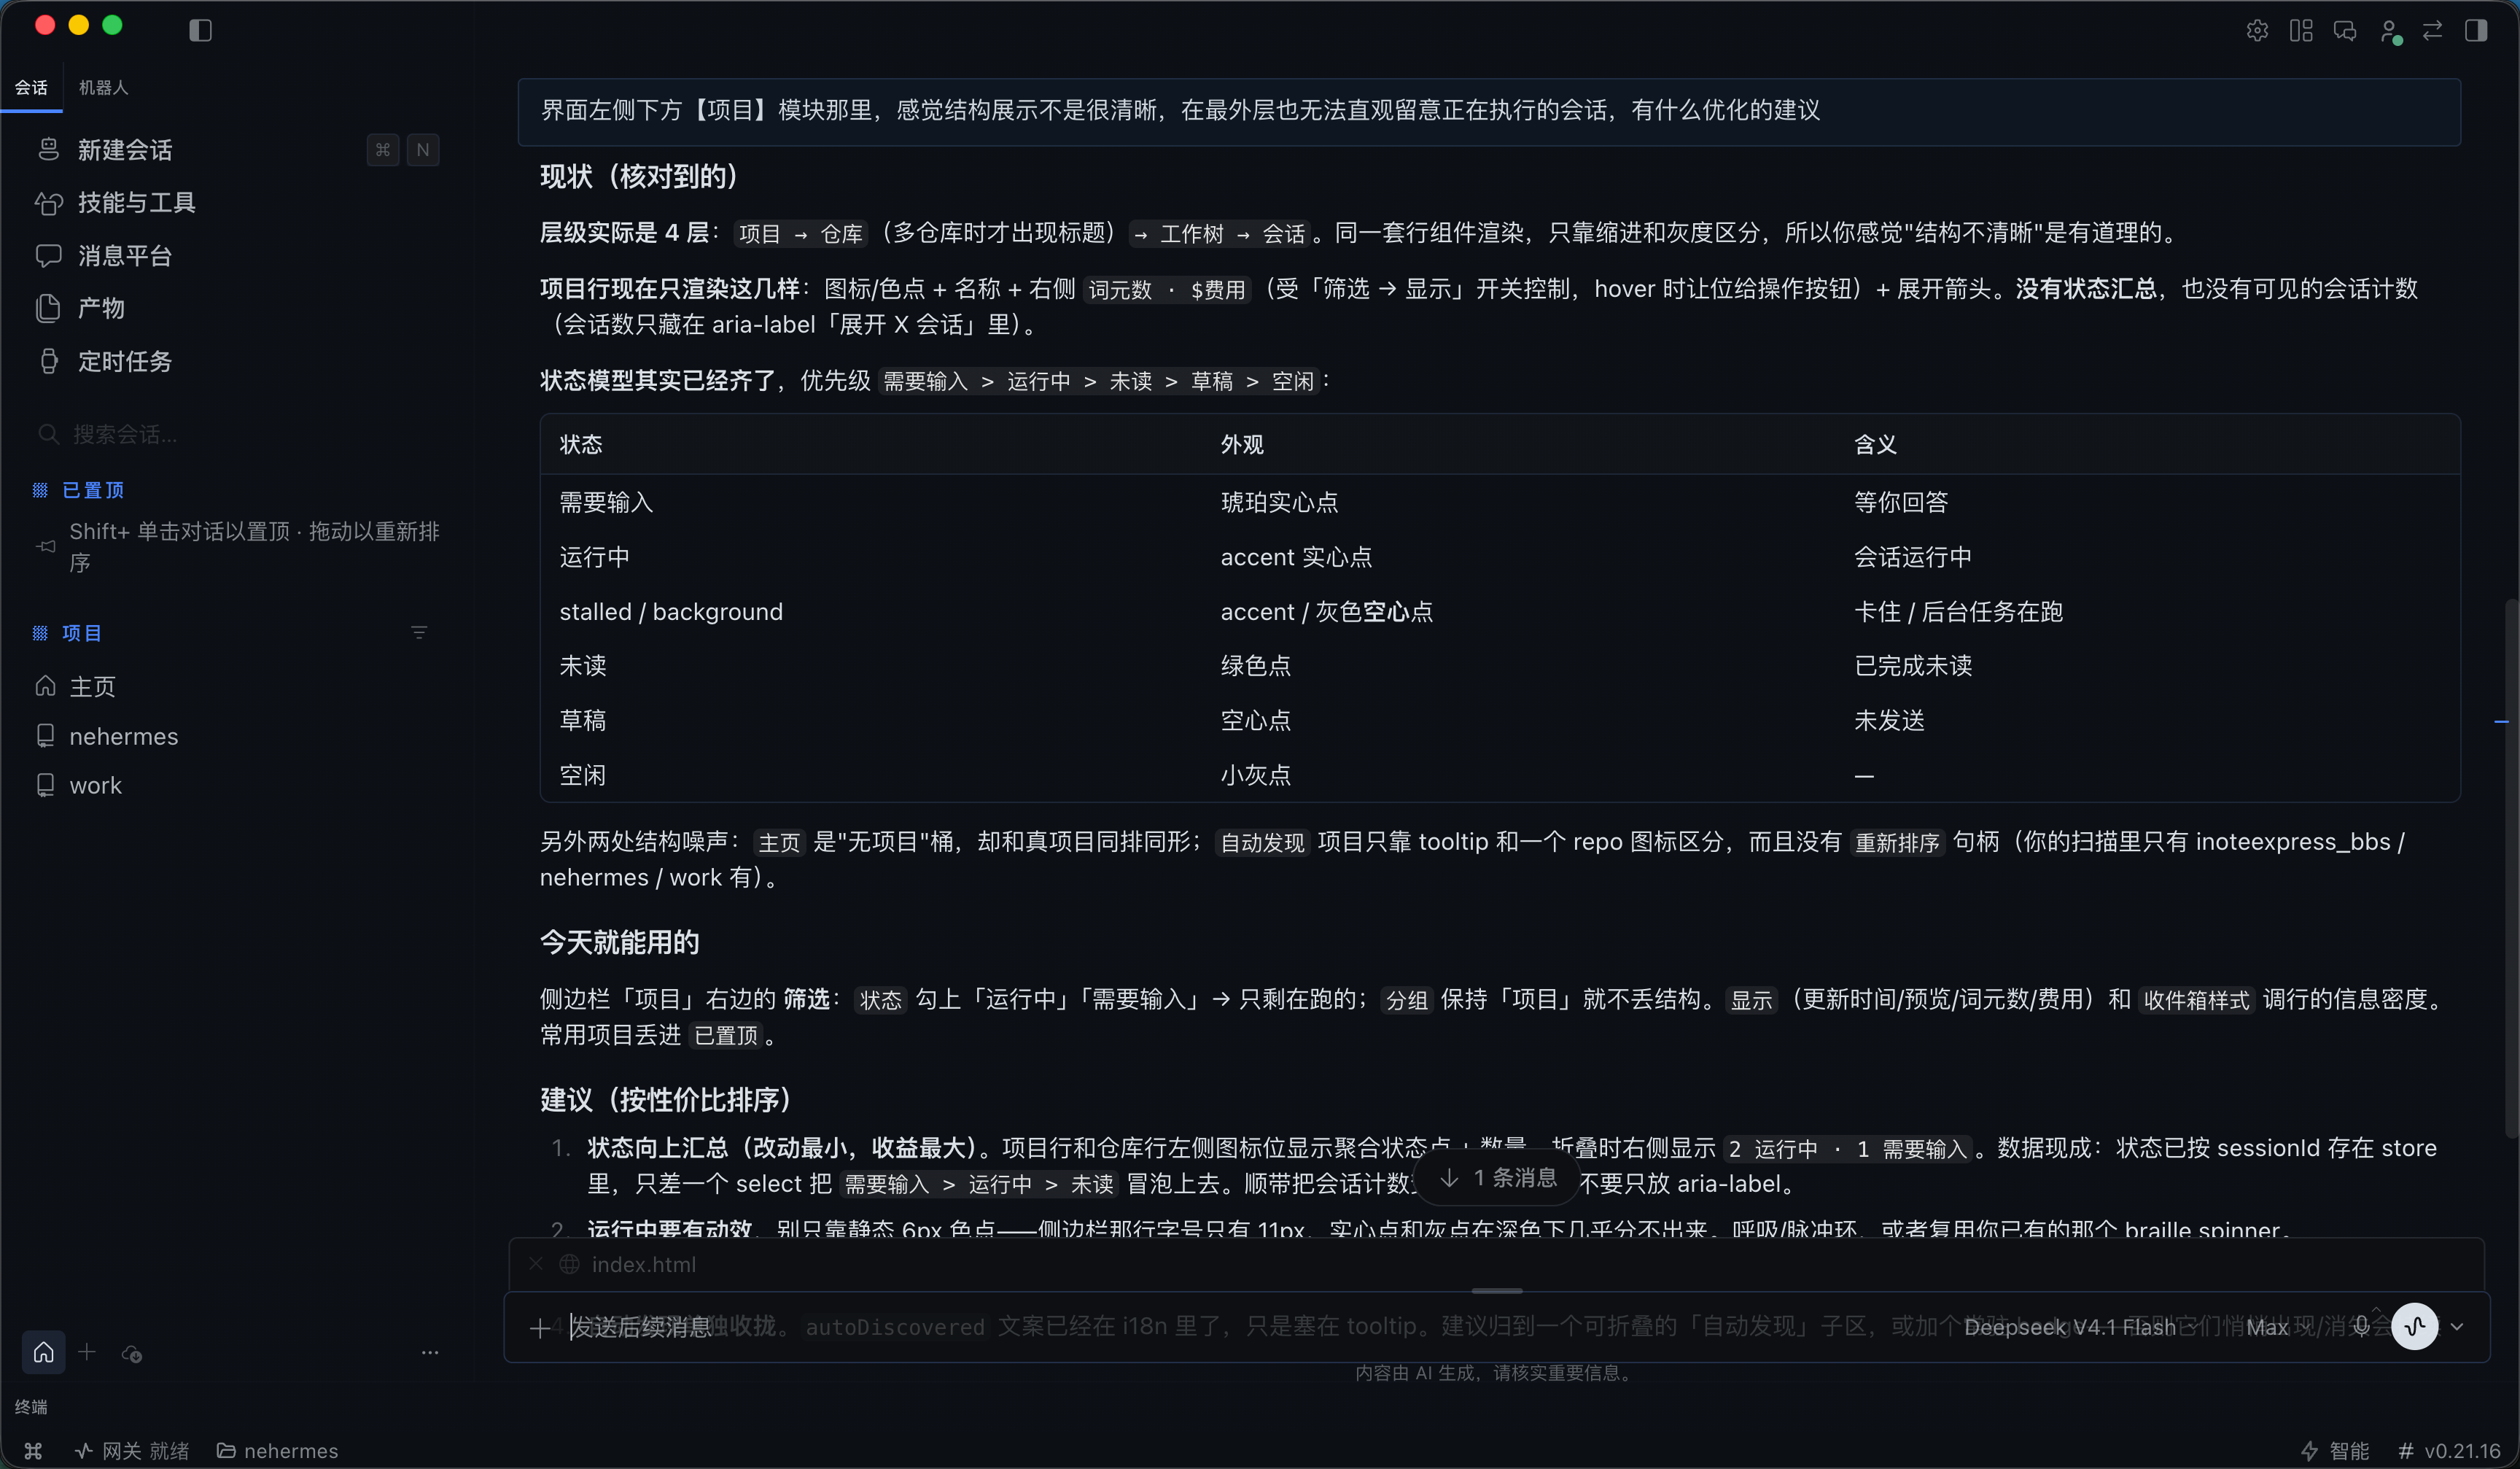
Task: Focus the 搜索会话 search field
Action: click(x=236, y=434)
